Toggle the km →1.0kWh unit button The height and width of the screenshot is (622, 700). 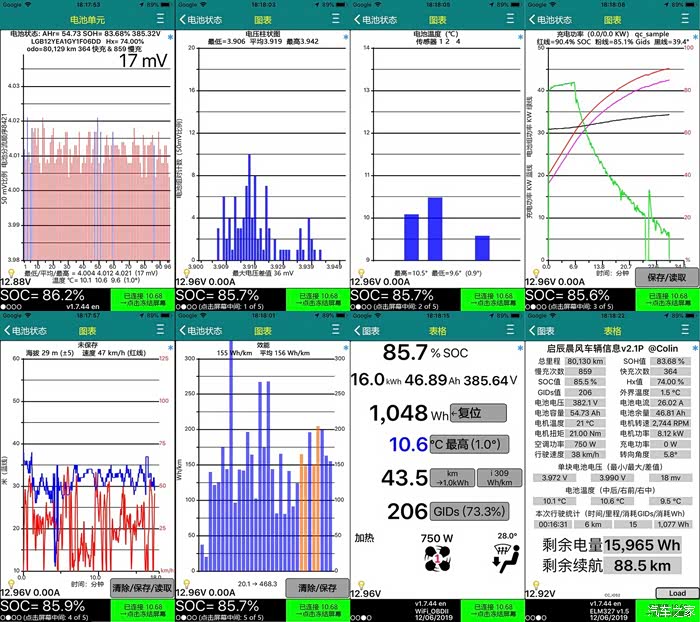458,478
